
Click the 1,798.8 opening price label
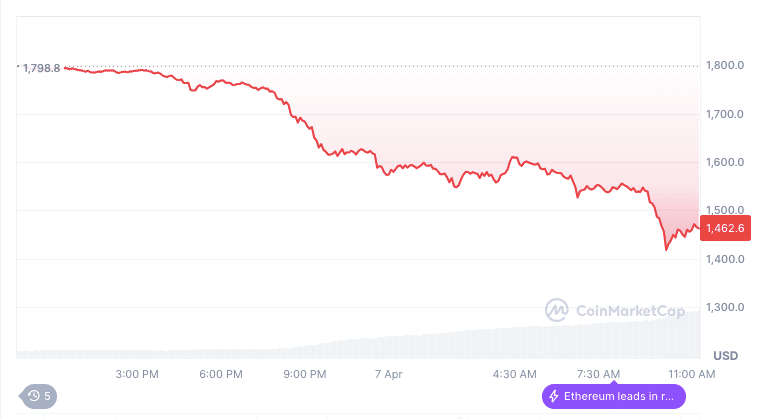[41, 68]
